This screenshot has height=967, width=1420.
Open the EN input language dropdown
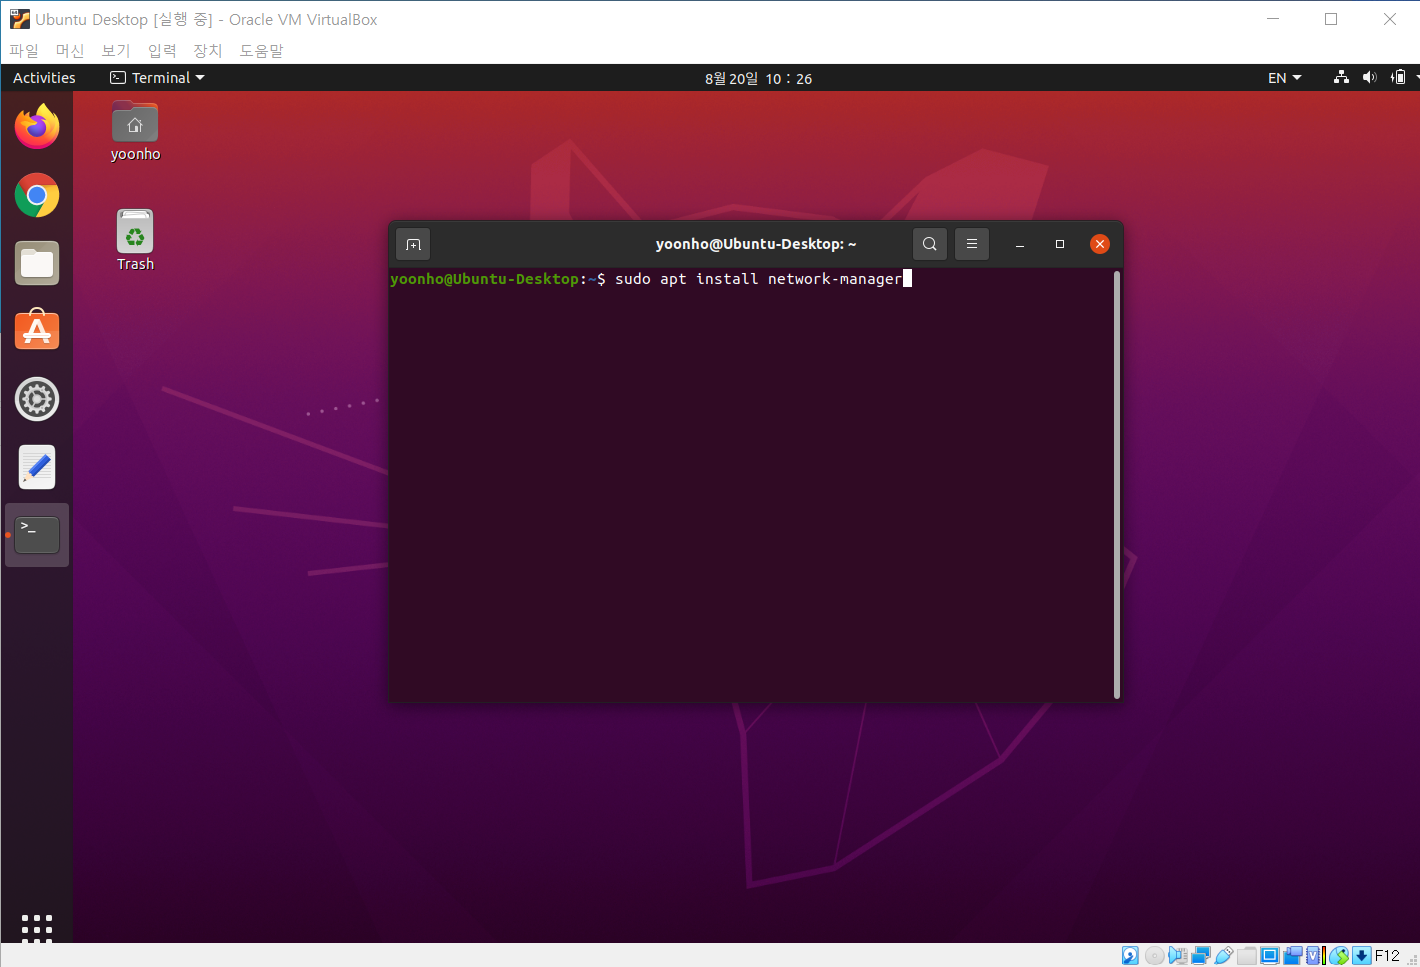(x=1284, y=77)
